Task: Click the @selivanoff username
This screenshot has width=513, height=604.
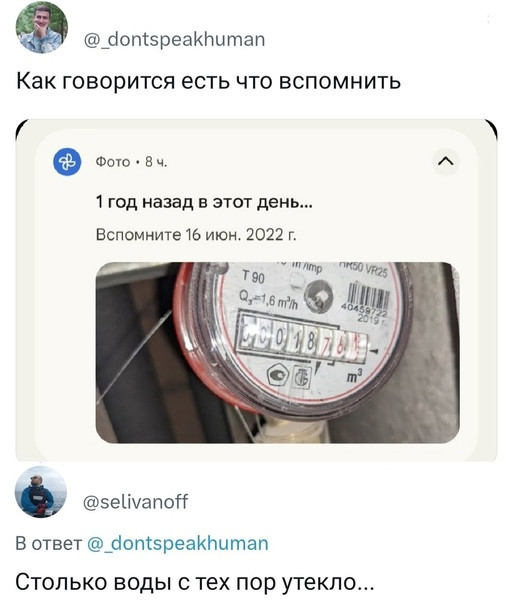Action: click(136, 502)
